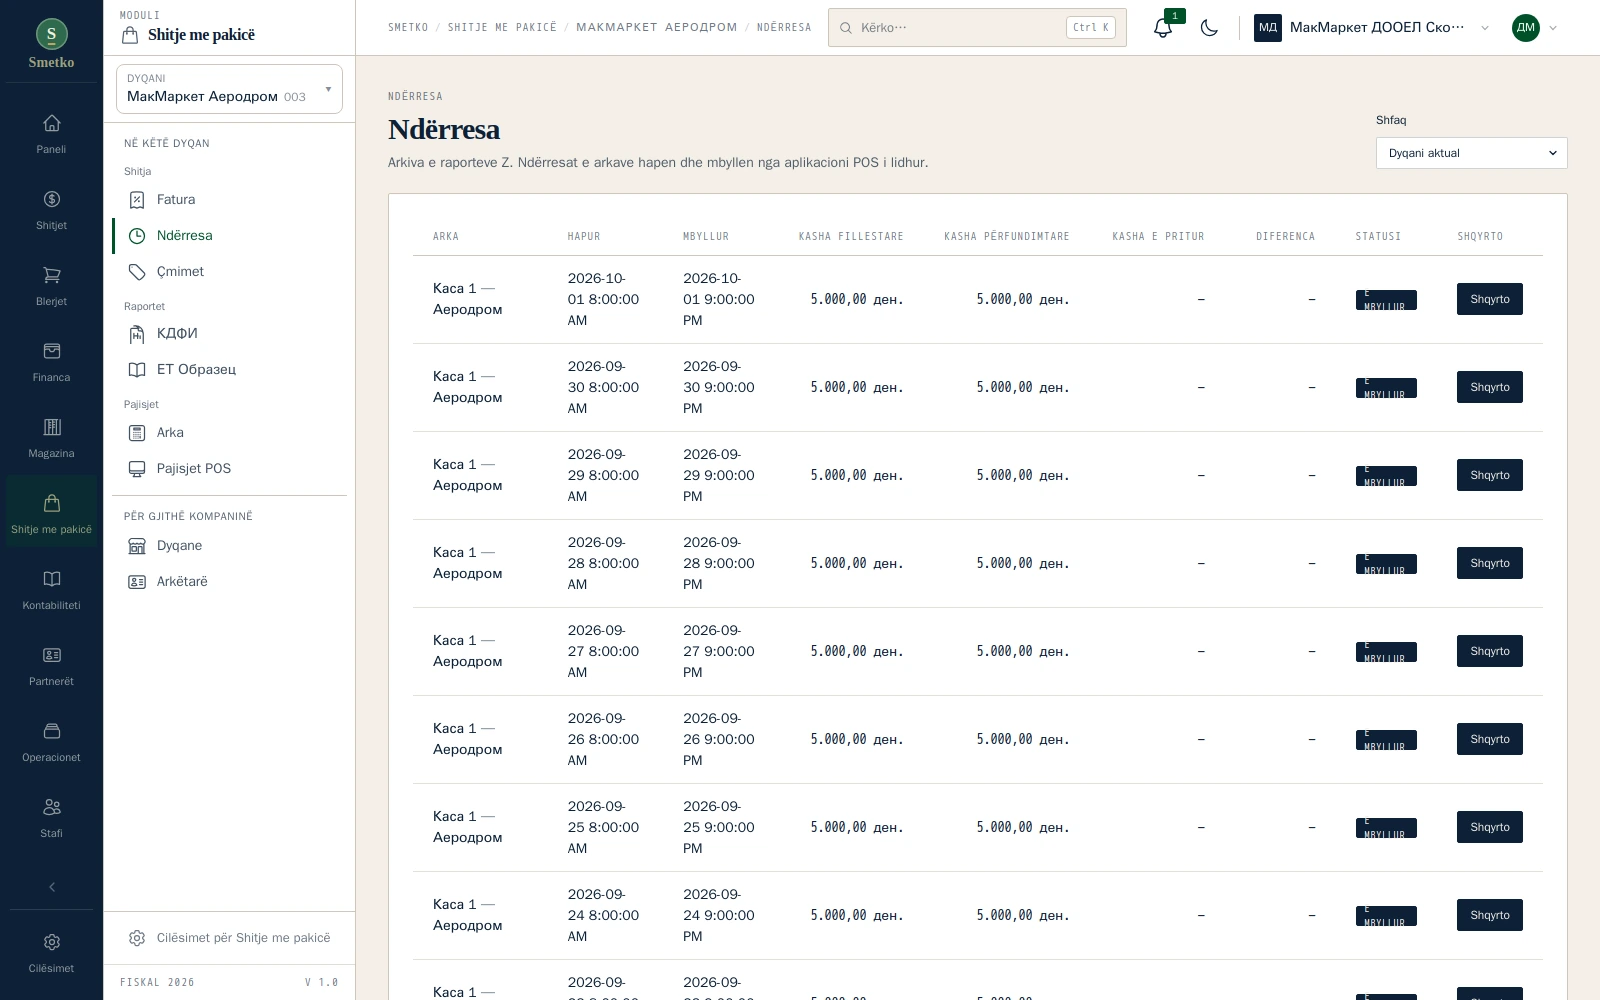Open the Paneli home icon
1600x1000 pixels.
(51, 135)
